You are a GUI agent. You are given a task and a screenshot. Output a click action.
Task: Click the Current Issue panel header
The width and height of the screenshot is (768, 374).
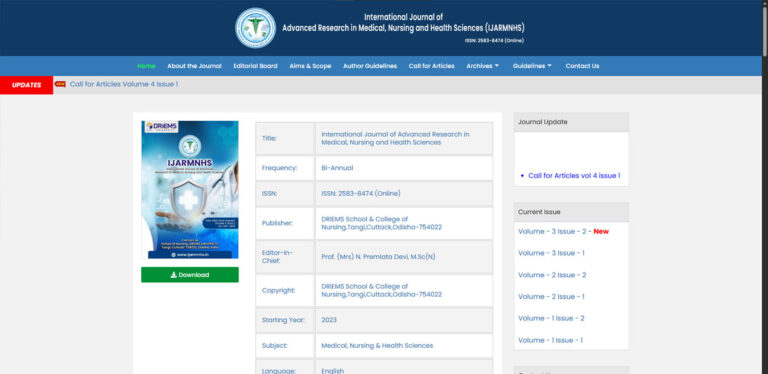571,212
